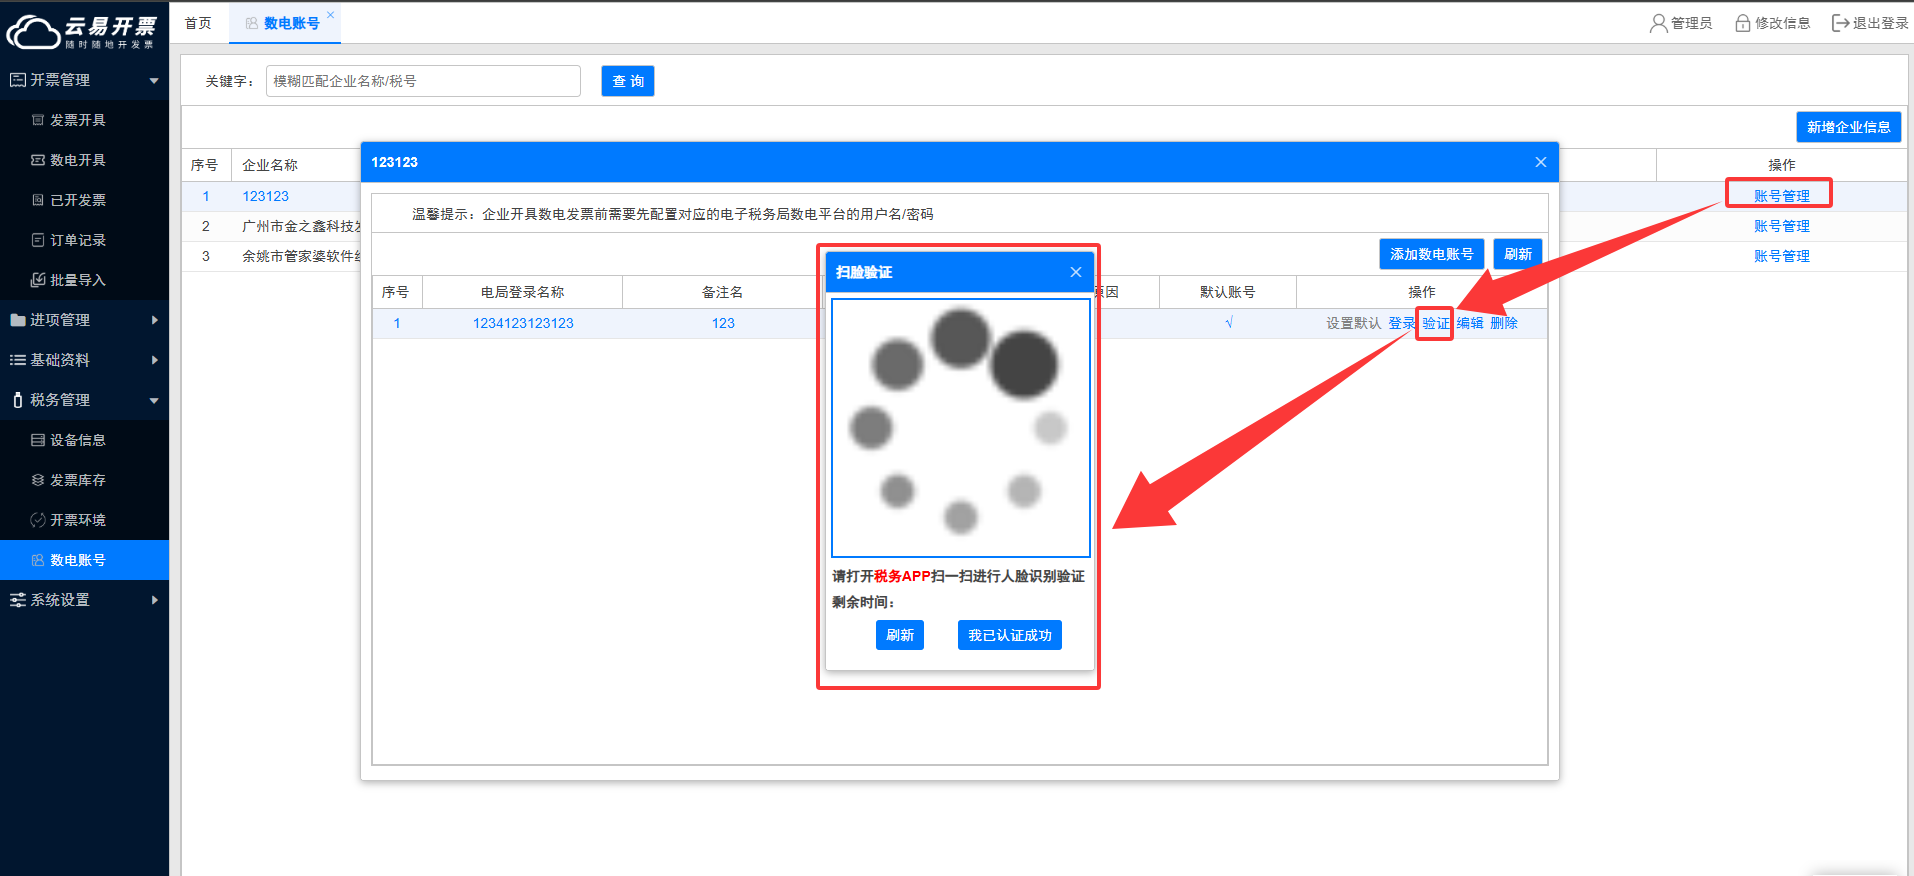Screen dimensions: 1914x876
Task: Focus the 关键字 search input field
Action: pyautogui.click(x=423, y=81)
